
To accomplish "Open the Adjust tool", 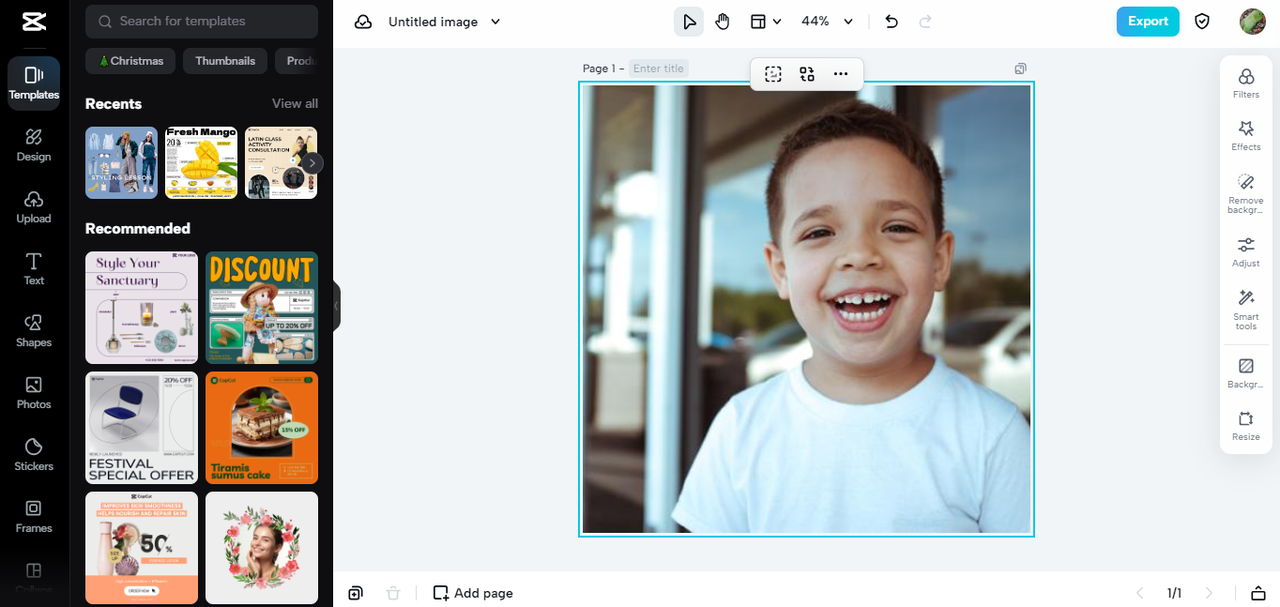I will 1246,252.
